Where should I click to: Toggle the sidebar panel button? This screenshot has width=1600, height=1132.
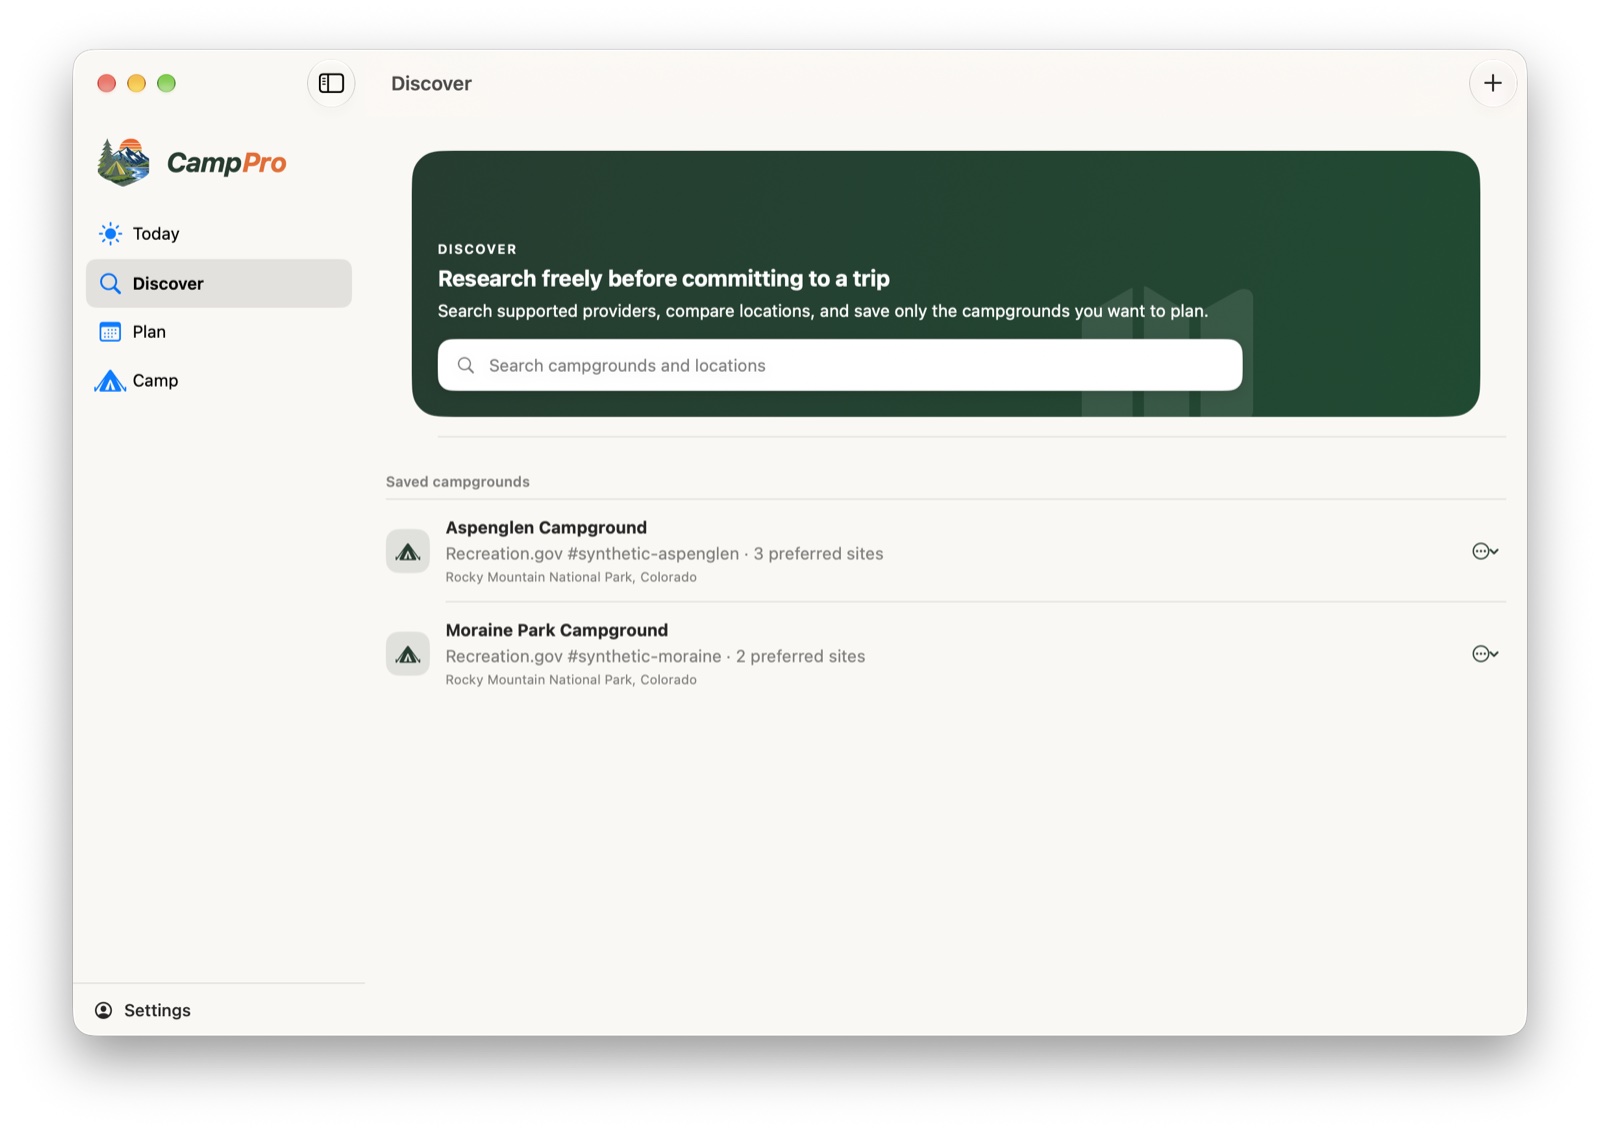click(331, 83)
